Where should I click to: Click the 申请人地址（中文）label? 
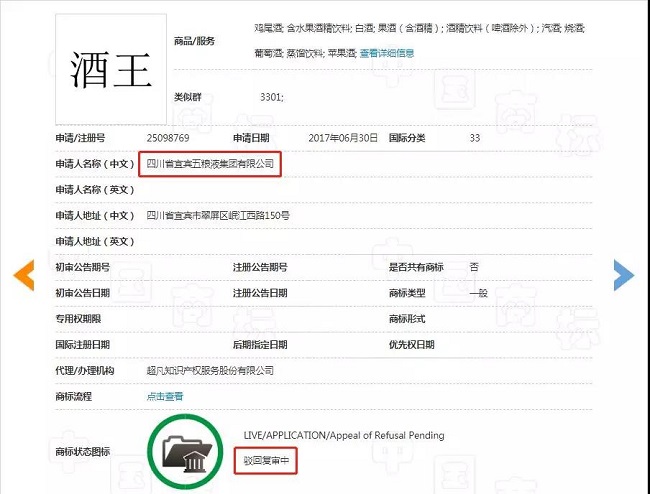[x=95, y=216]
